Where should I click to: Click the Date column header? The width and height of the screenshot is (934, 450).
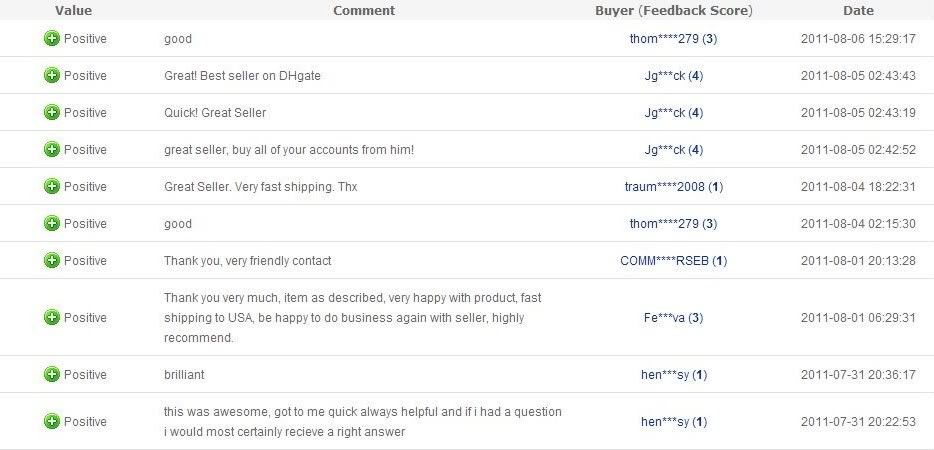[858, 10]
